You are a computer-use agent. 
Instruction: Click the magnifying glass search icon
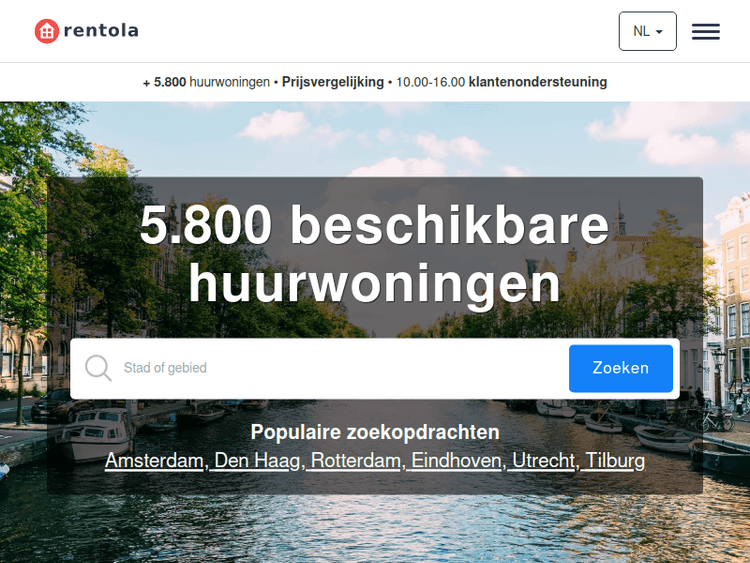98,368
